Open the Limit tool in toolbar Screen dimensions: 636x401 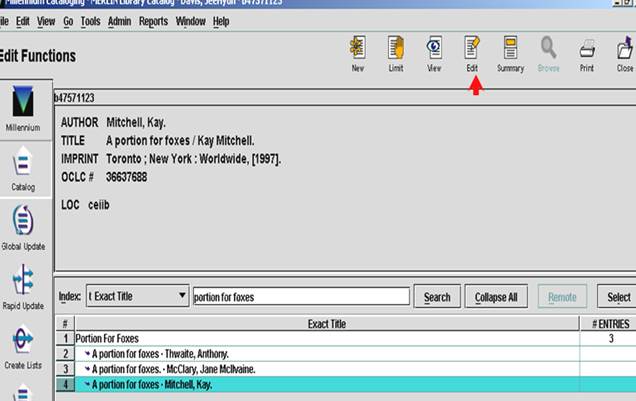396,53
